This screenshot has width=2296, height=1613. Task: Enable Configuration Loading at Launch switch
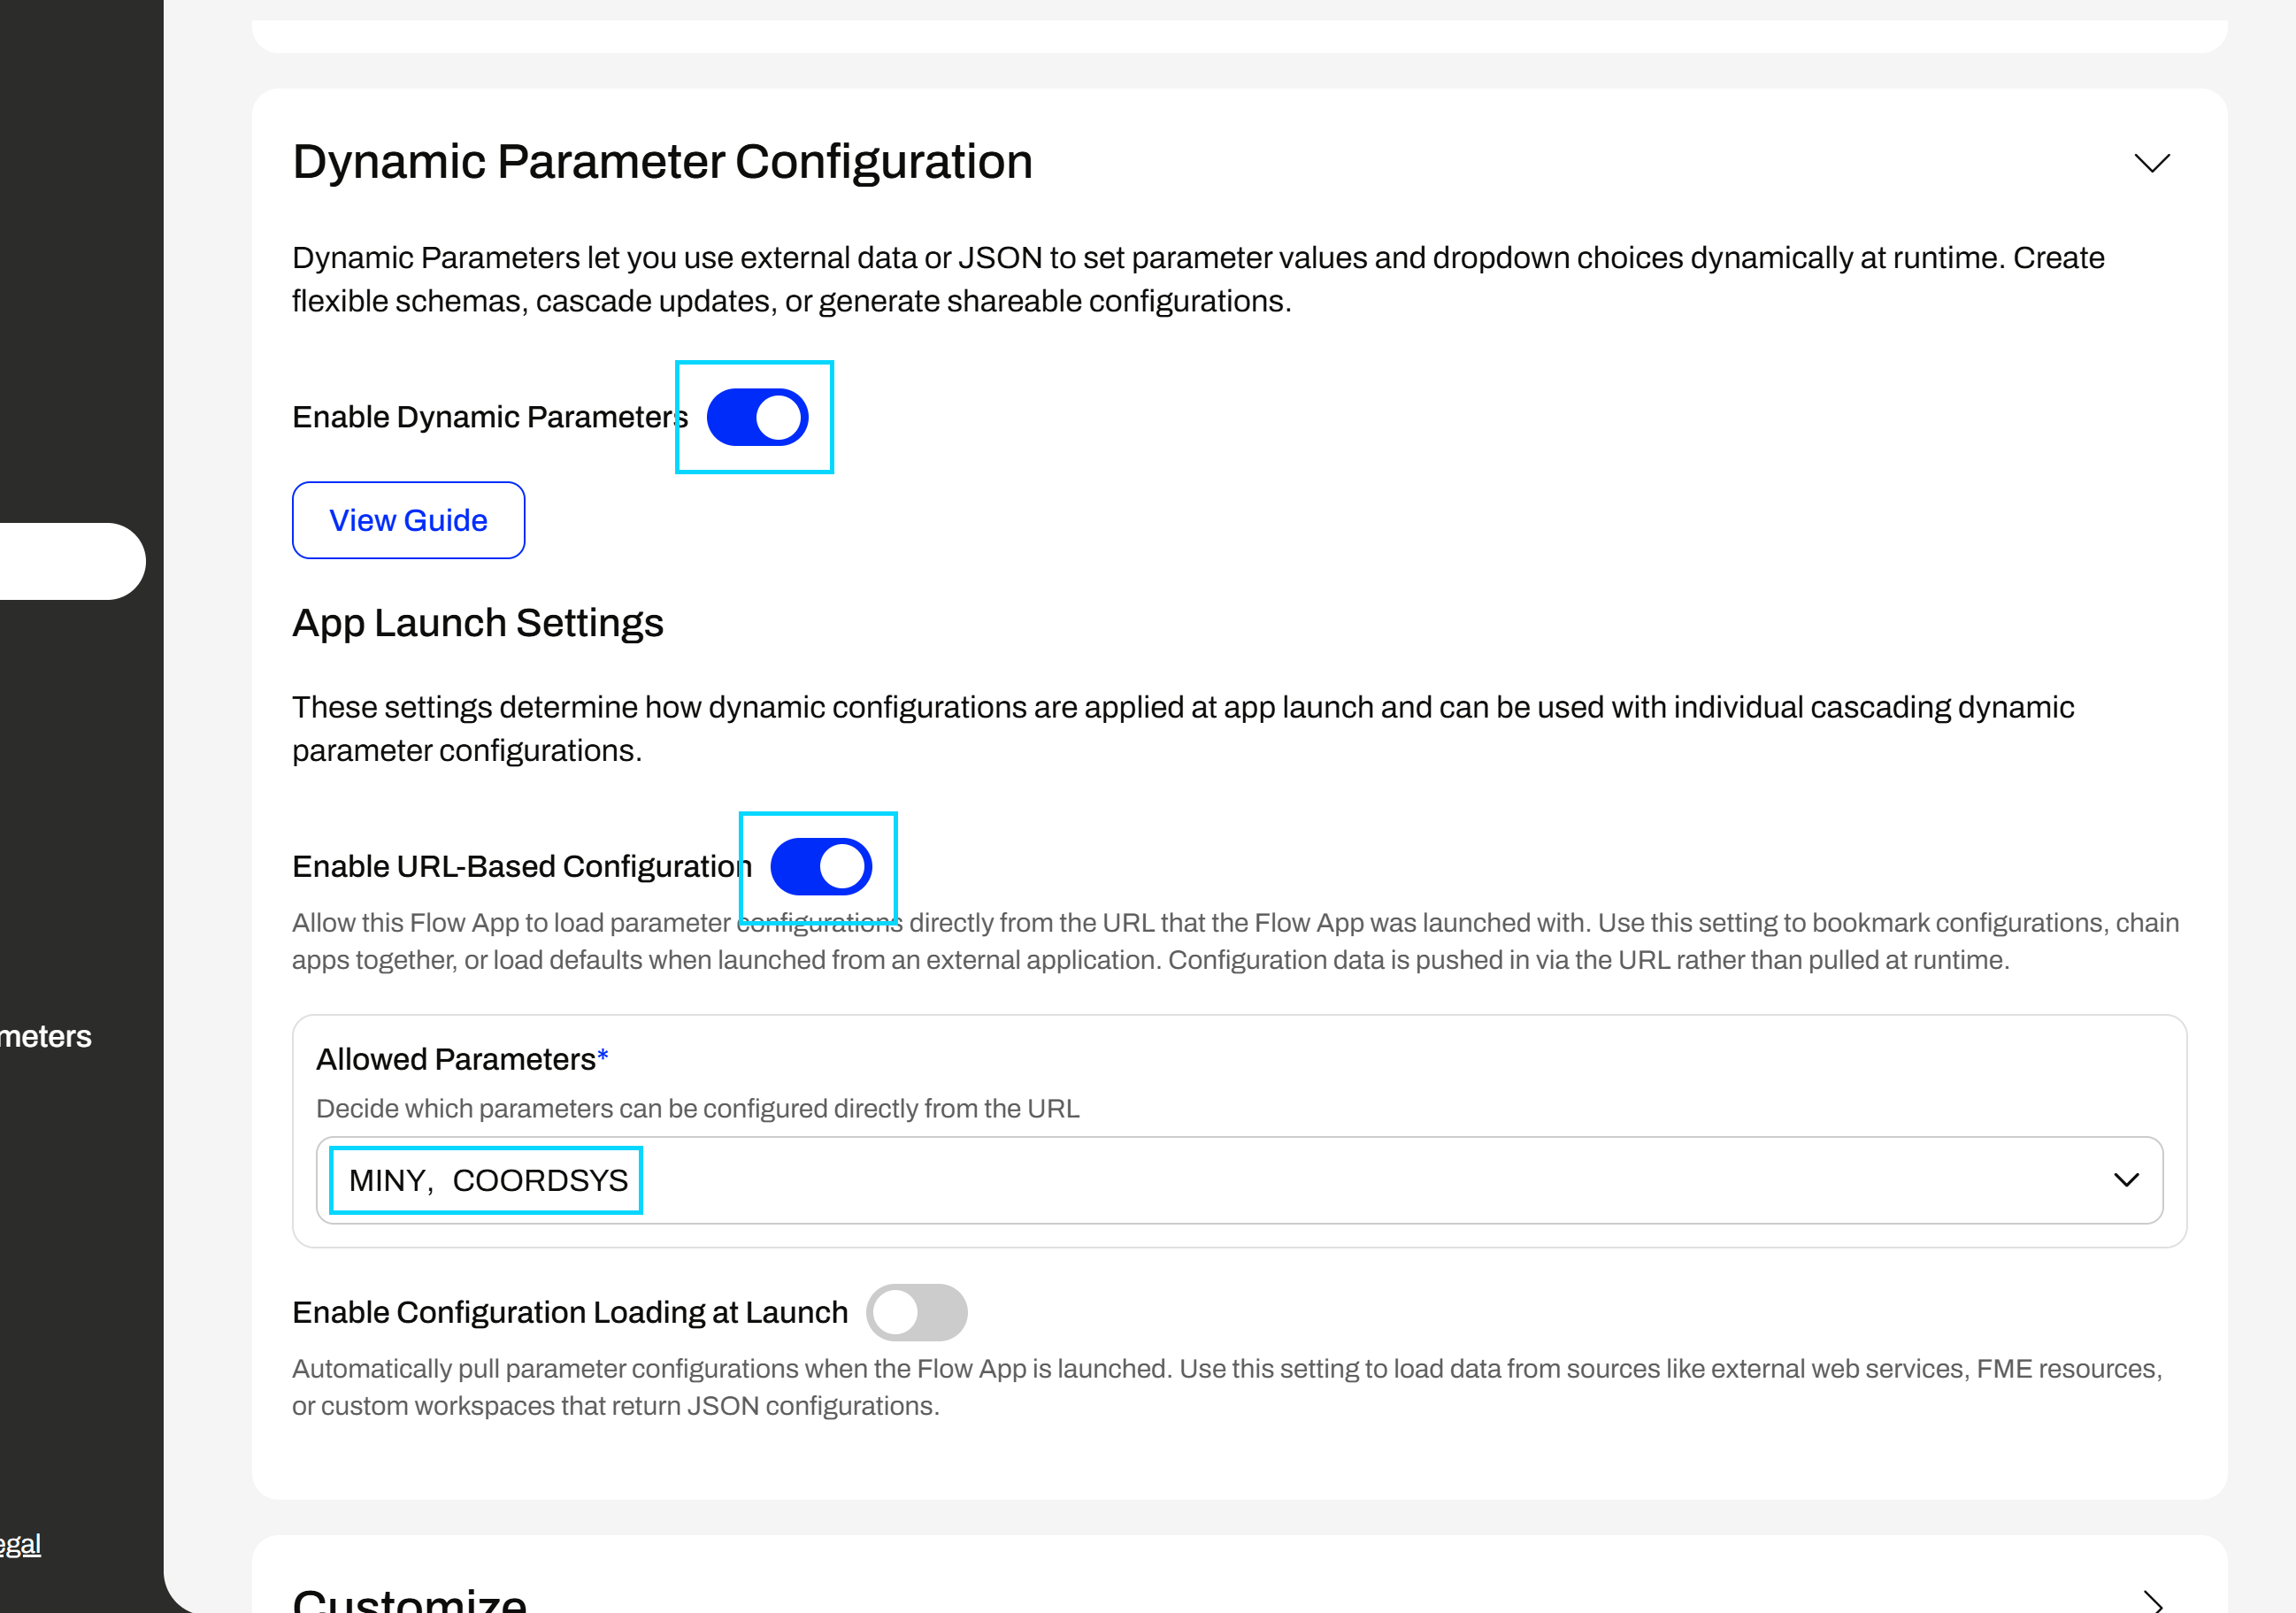click(x=916, y=1312)
